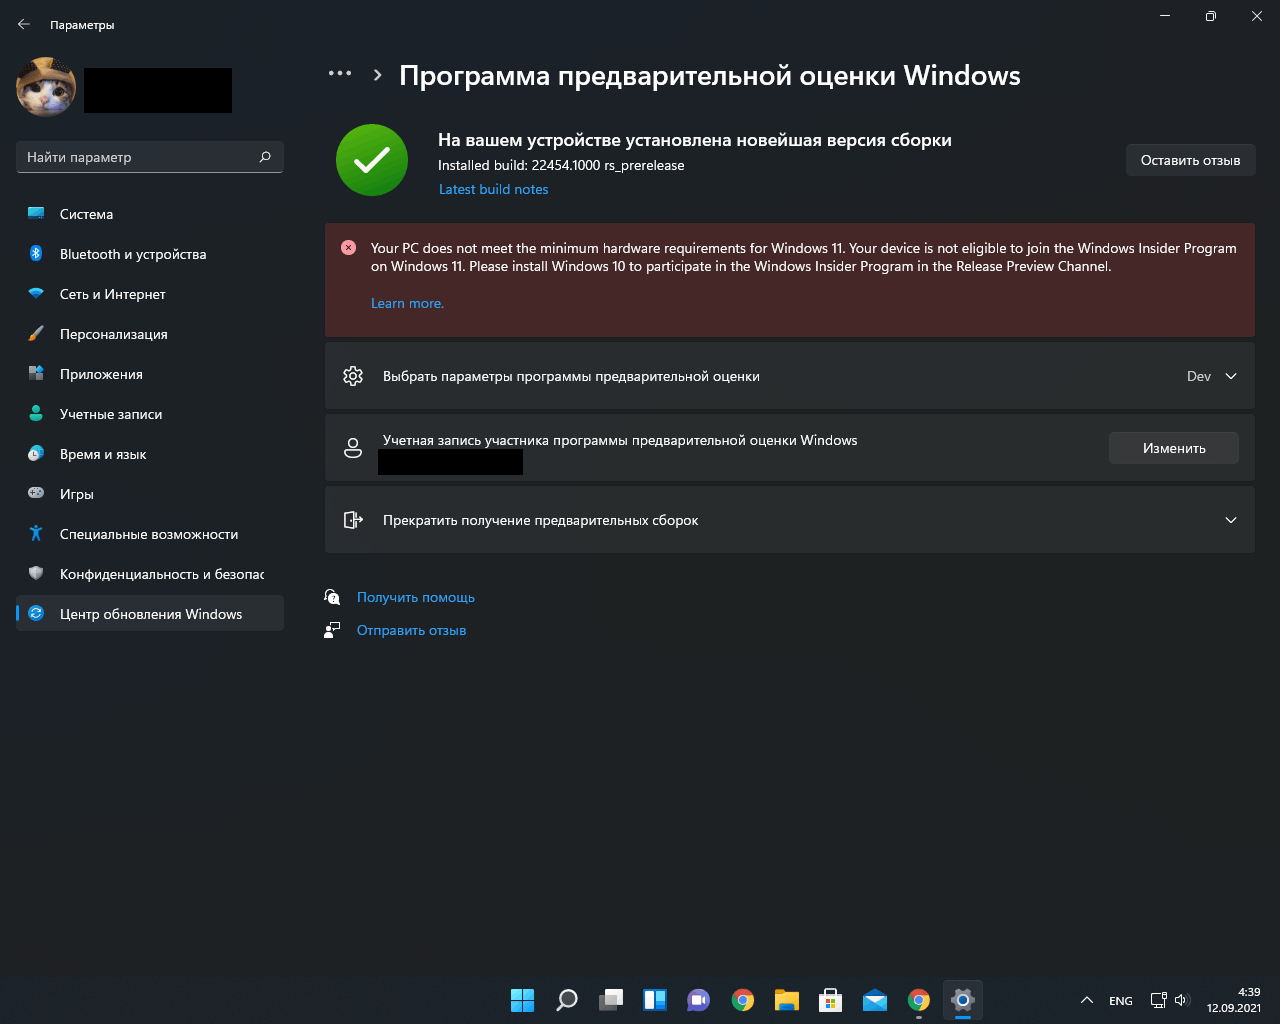
Task: Open Task View on taskbar
Action: point(610,1000)
